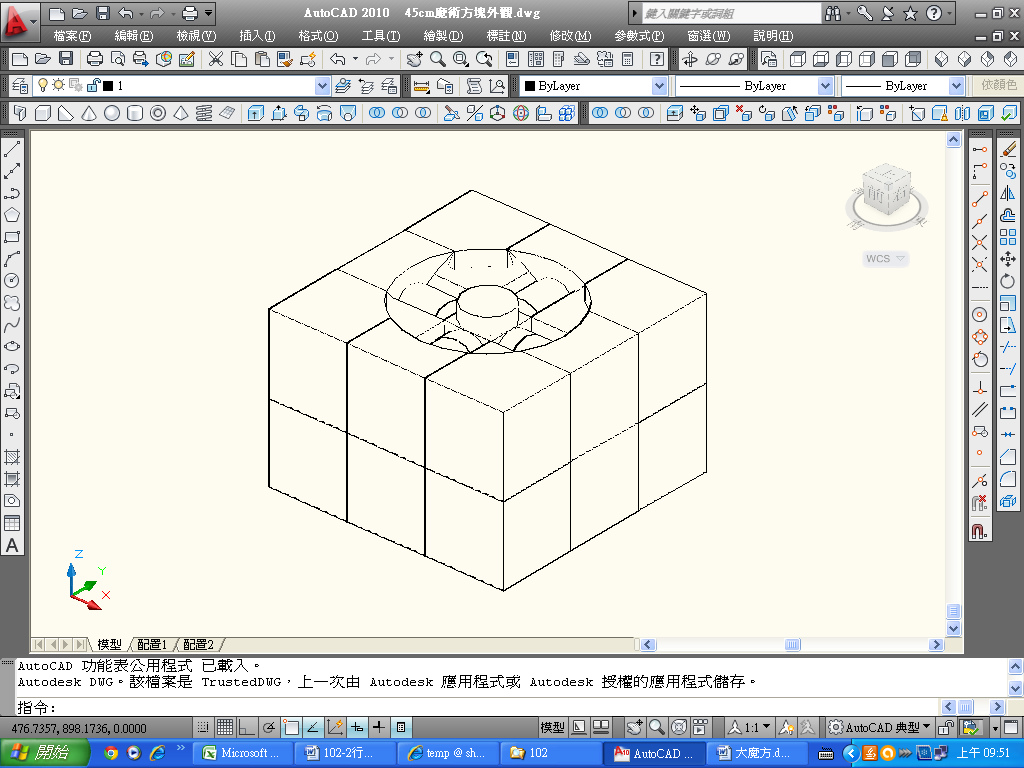Select the Sphere solid tool
This screenshot has width=1024, height=768.
pyautogui.click(x=112, y=113)
